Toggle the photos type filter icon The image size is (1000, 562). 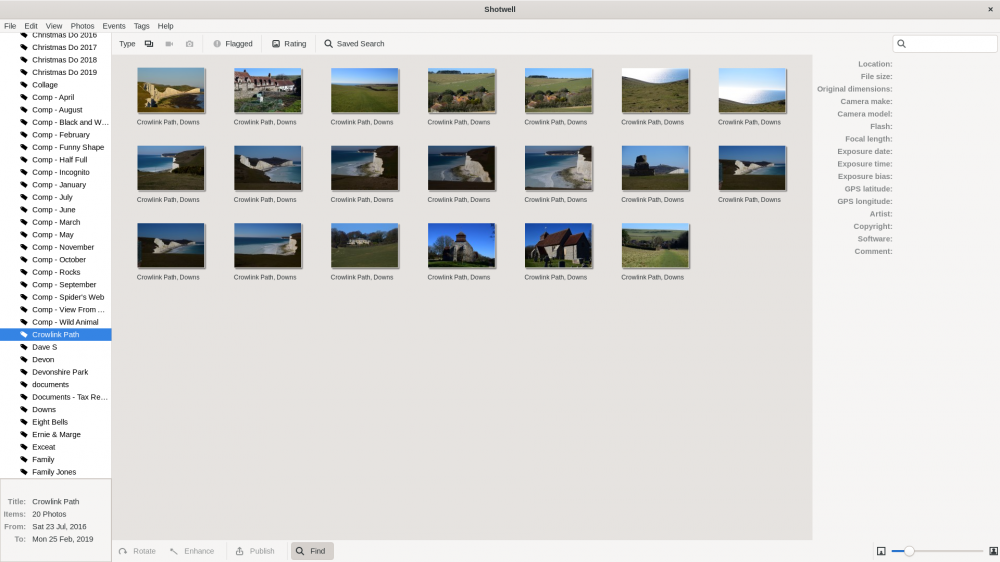149,44
